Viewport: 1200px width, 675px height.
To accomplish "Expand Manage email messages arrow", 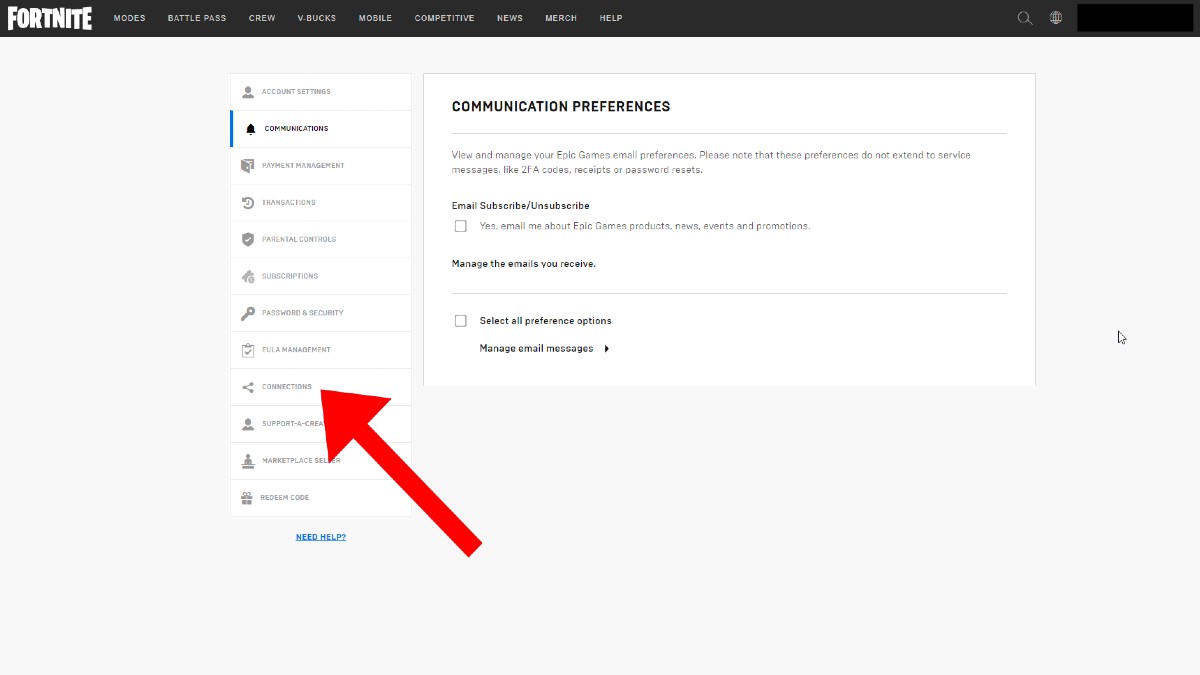I will click(x=607, y=349).
